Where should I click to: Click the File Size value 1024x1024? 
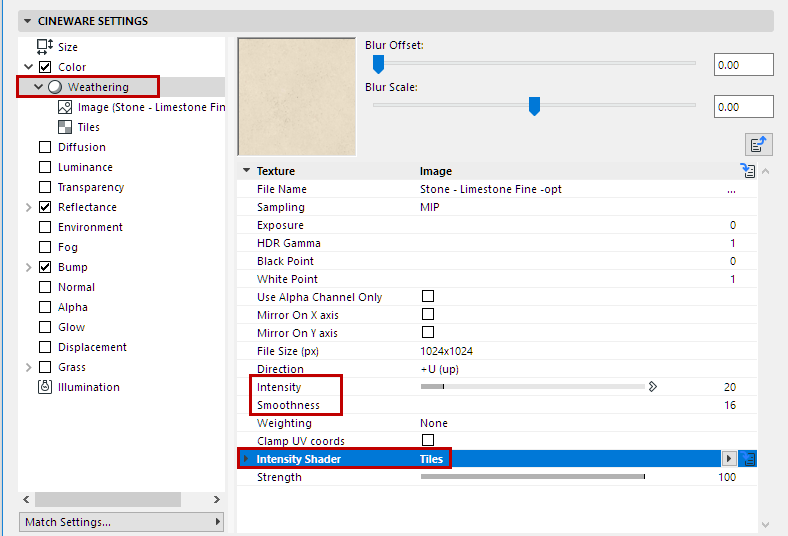point(446,351)
